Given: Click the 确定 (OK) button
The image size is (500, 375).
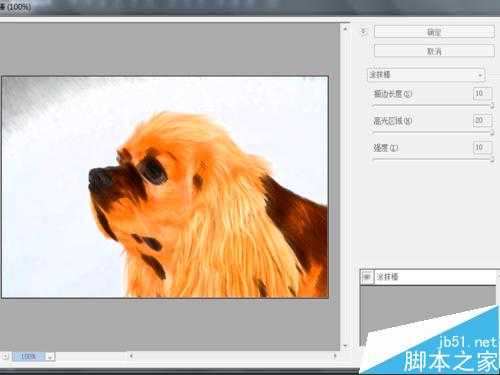Looking at the screenshot, I should pyautogui.click(x=434, y=32).
